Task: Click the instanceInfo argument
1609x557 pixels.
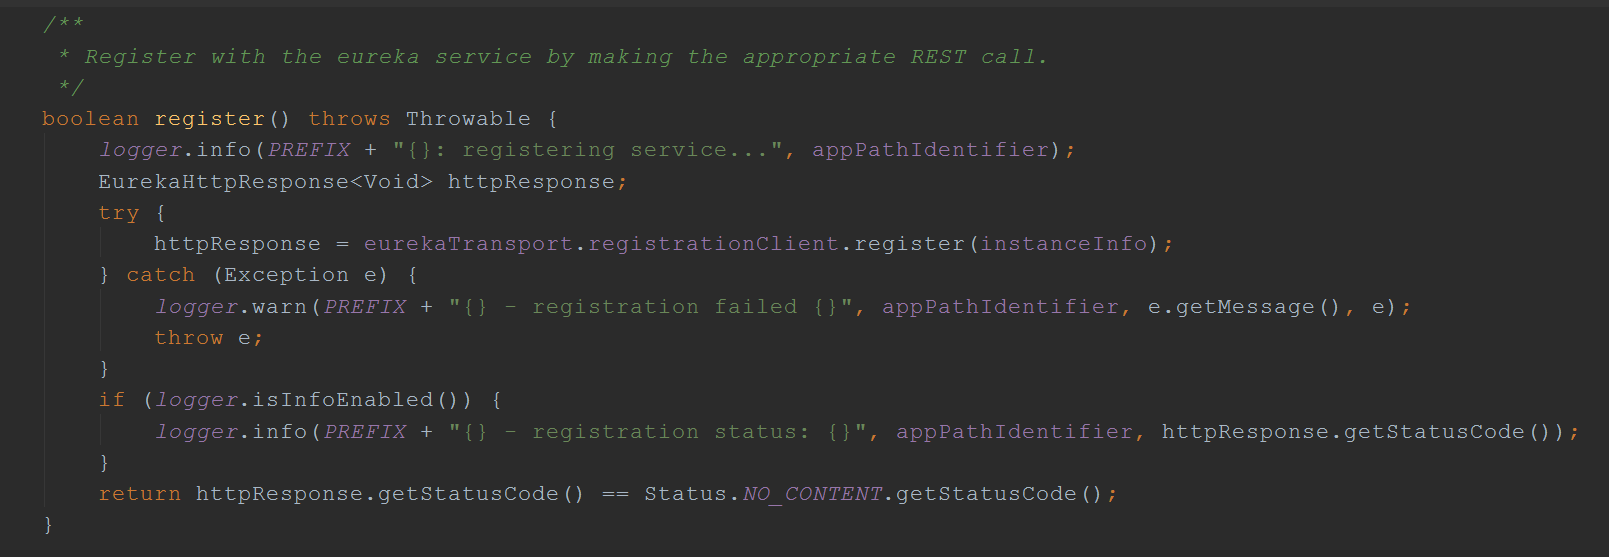Action: tap(1063, 244)
